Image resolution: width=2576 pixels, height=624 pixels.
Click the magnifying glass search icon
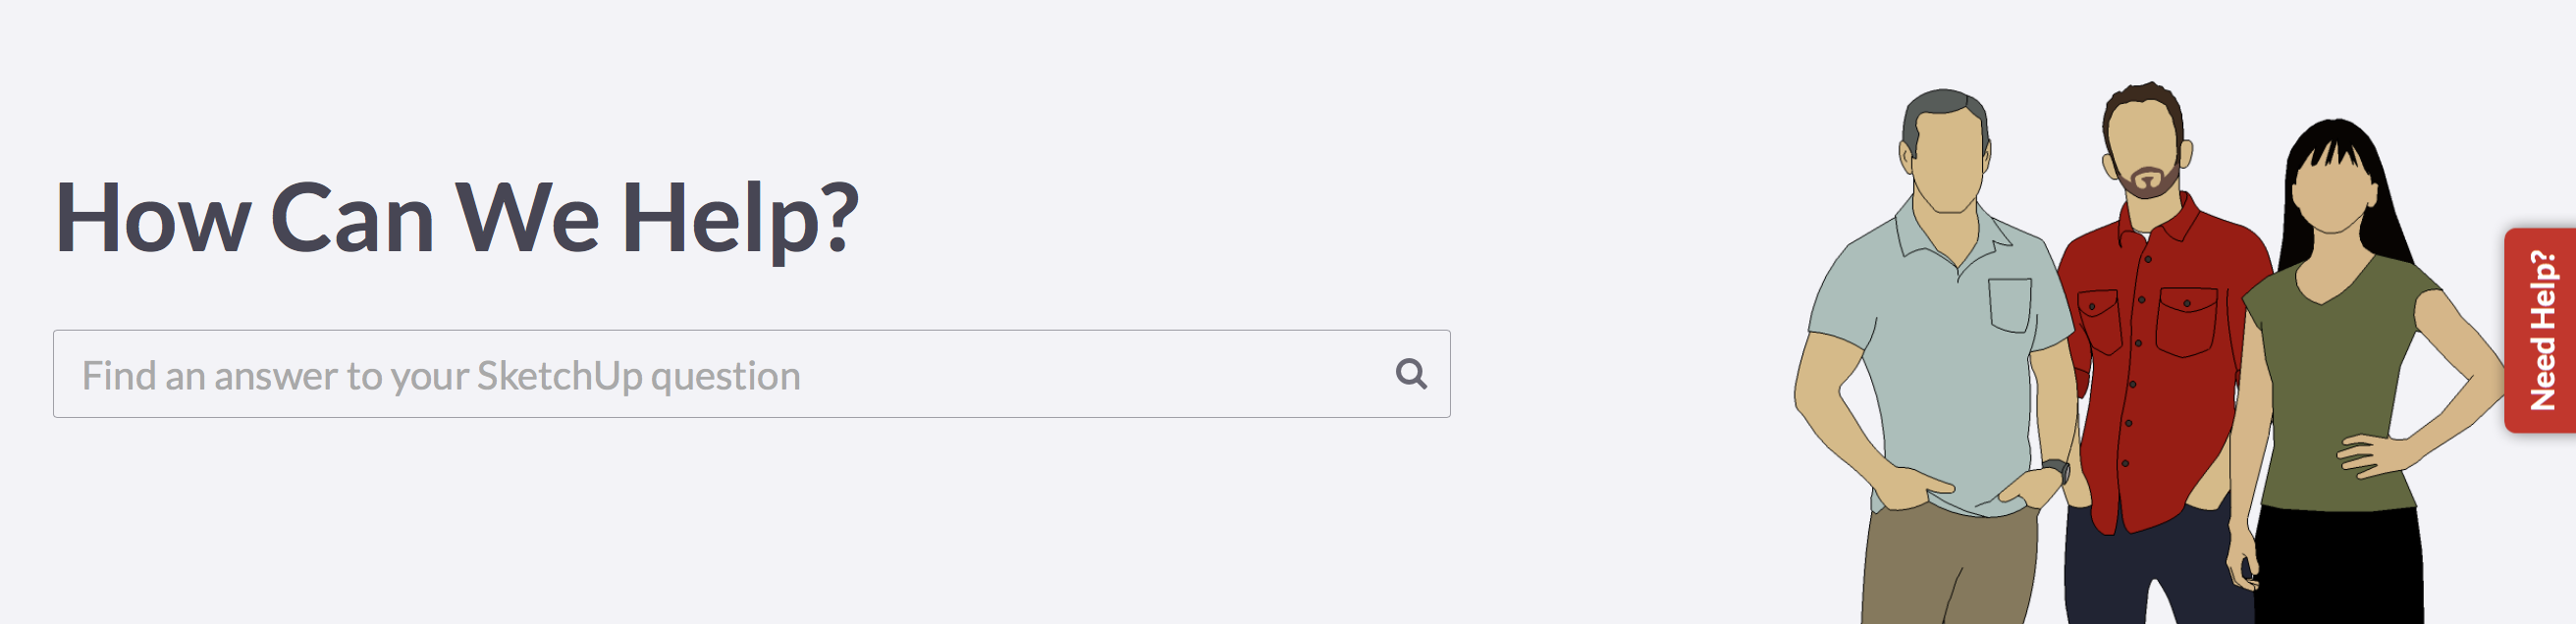point(1411,374)
